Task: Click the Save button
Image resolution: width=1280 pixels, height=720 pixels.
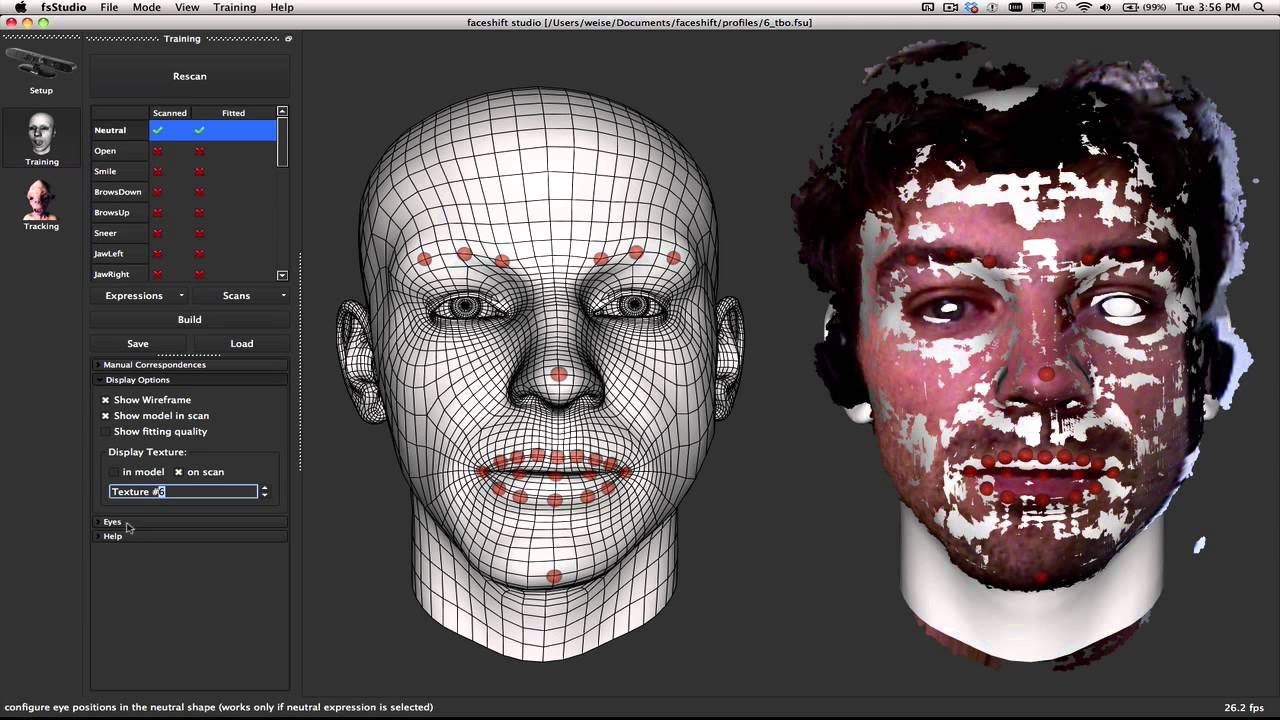Action: click(138, 344)
